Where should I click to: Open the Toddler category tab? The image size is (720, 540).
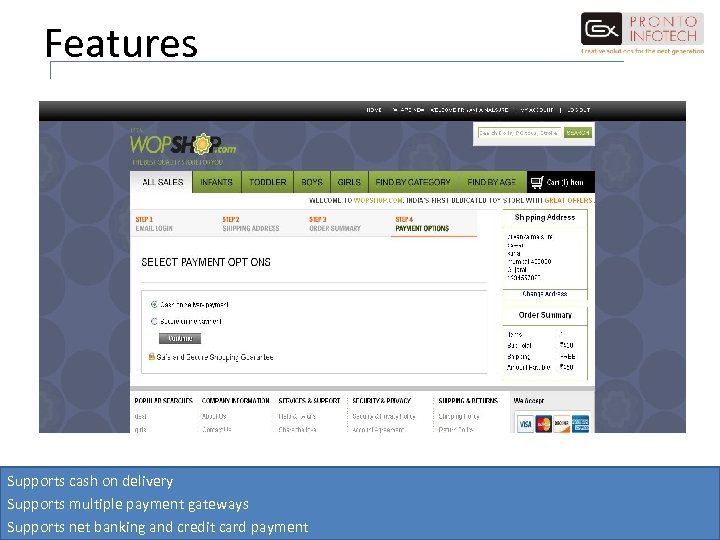pos(268,182)
